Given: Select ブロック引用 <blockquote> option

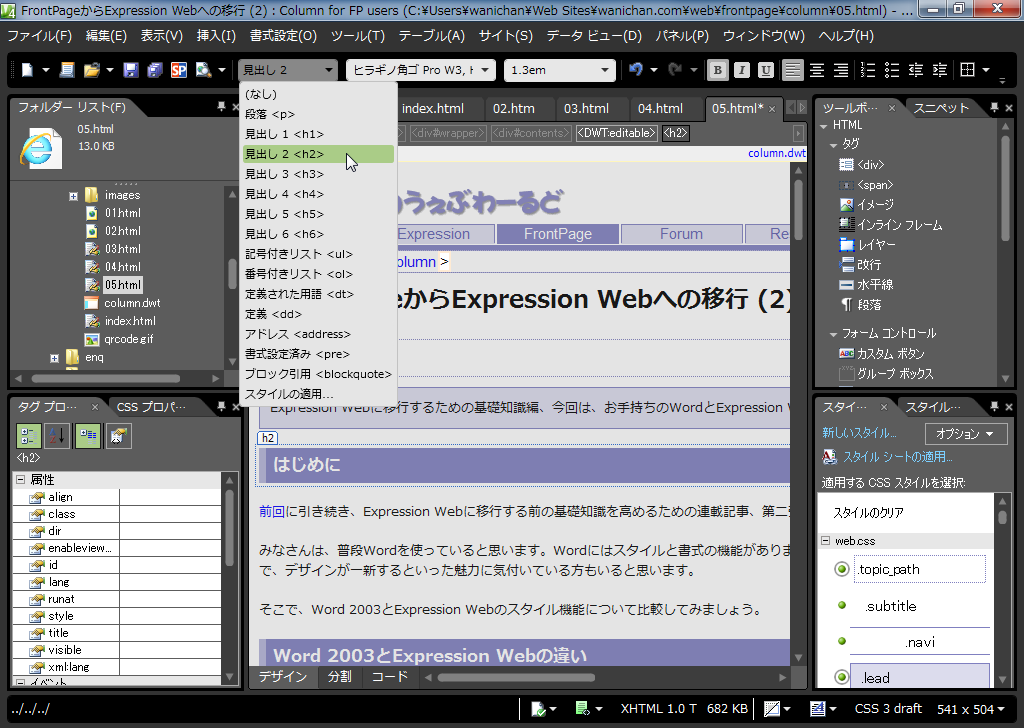Looking at the screenshot, I should click(x=319, y=374).
